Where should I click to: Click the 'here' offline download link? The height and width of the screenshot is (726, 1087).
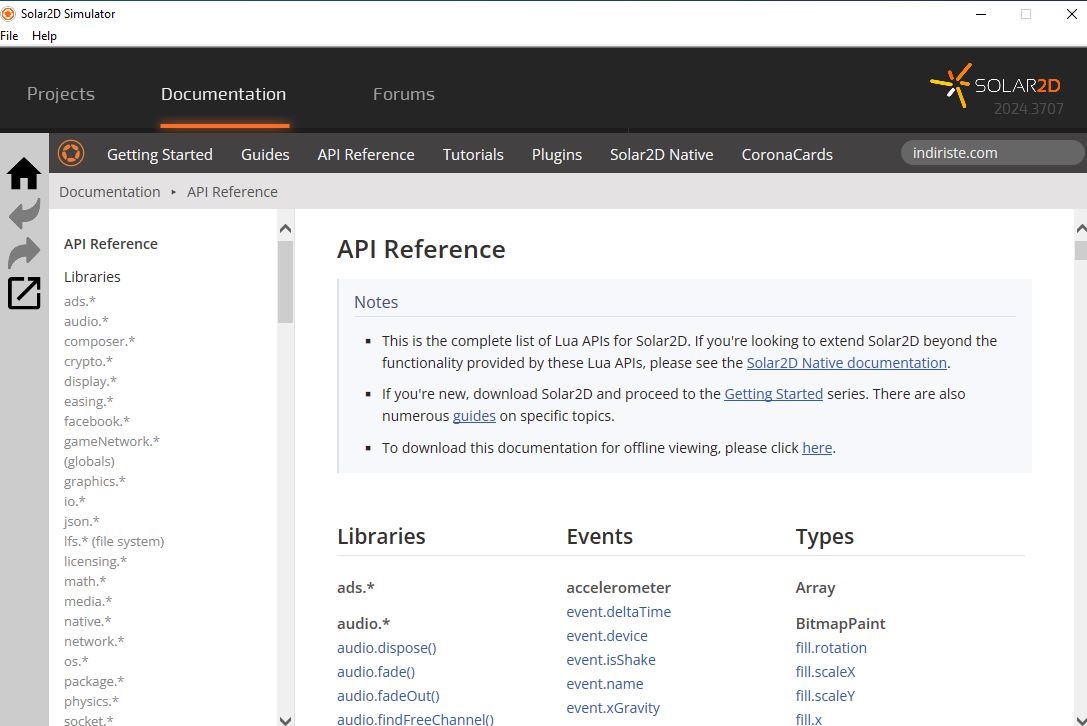point(817,448)
